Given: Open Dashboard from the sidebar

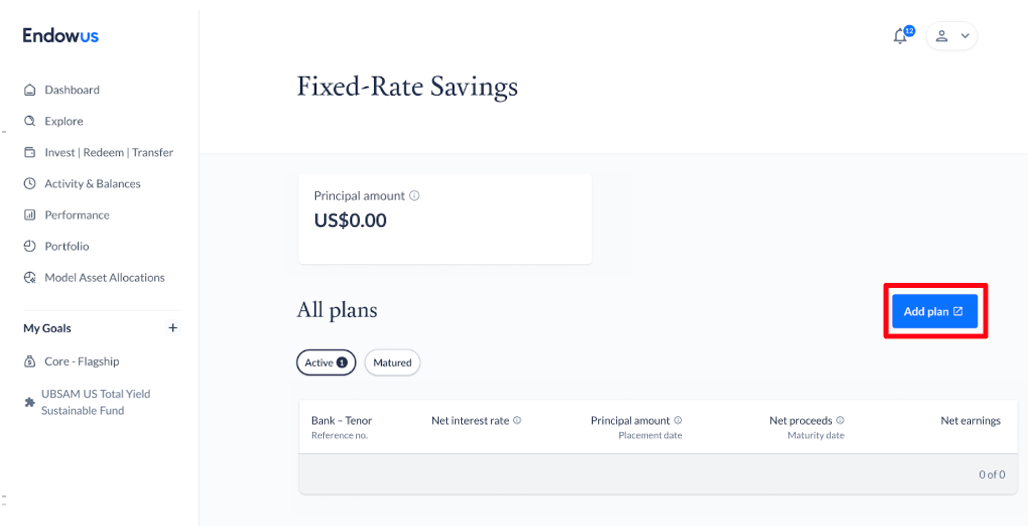Looking at the screenshot, I should (71, 90).
